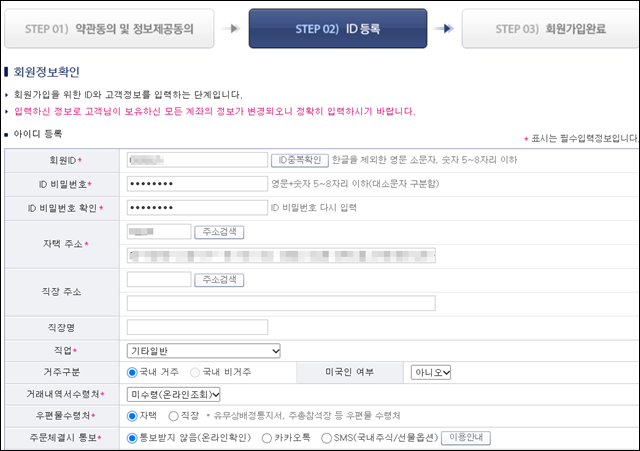Open the 직업 dropdown showing 기타일반
This screenshot has height=451, width=640.
pyautogui.click(x=204, y=351)
